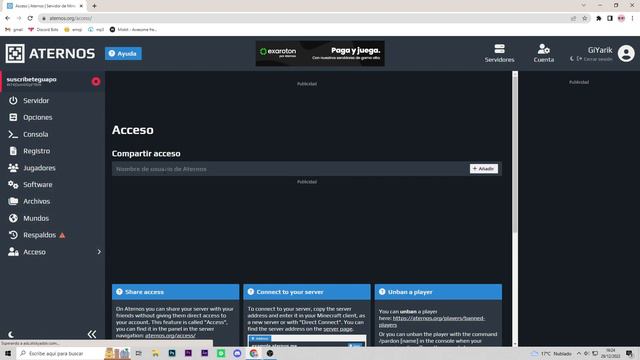Click the user avatar profile icon
The image size is (640, 360).
(x=626, y=53)
